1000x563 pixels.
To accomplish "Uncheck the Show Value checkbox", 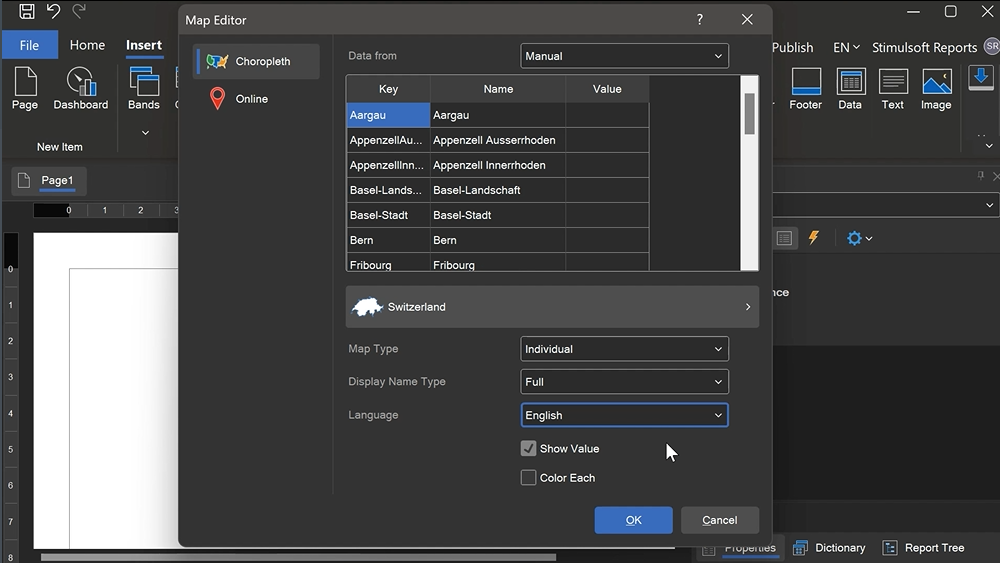I will [x=529, y=449].
